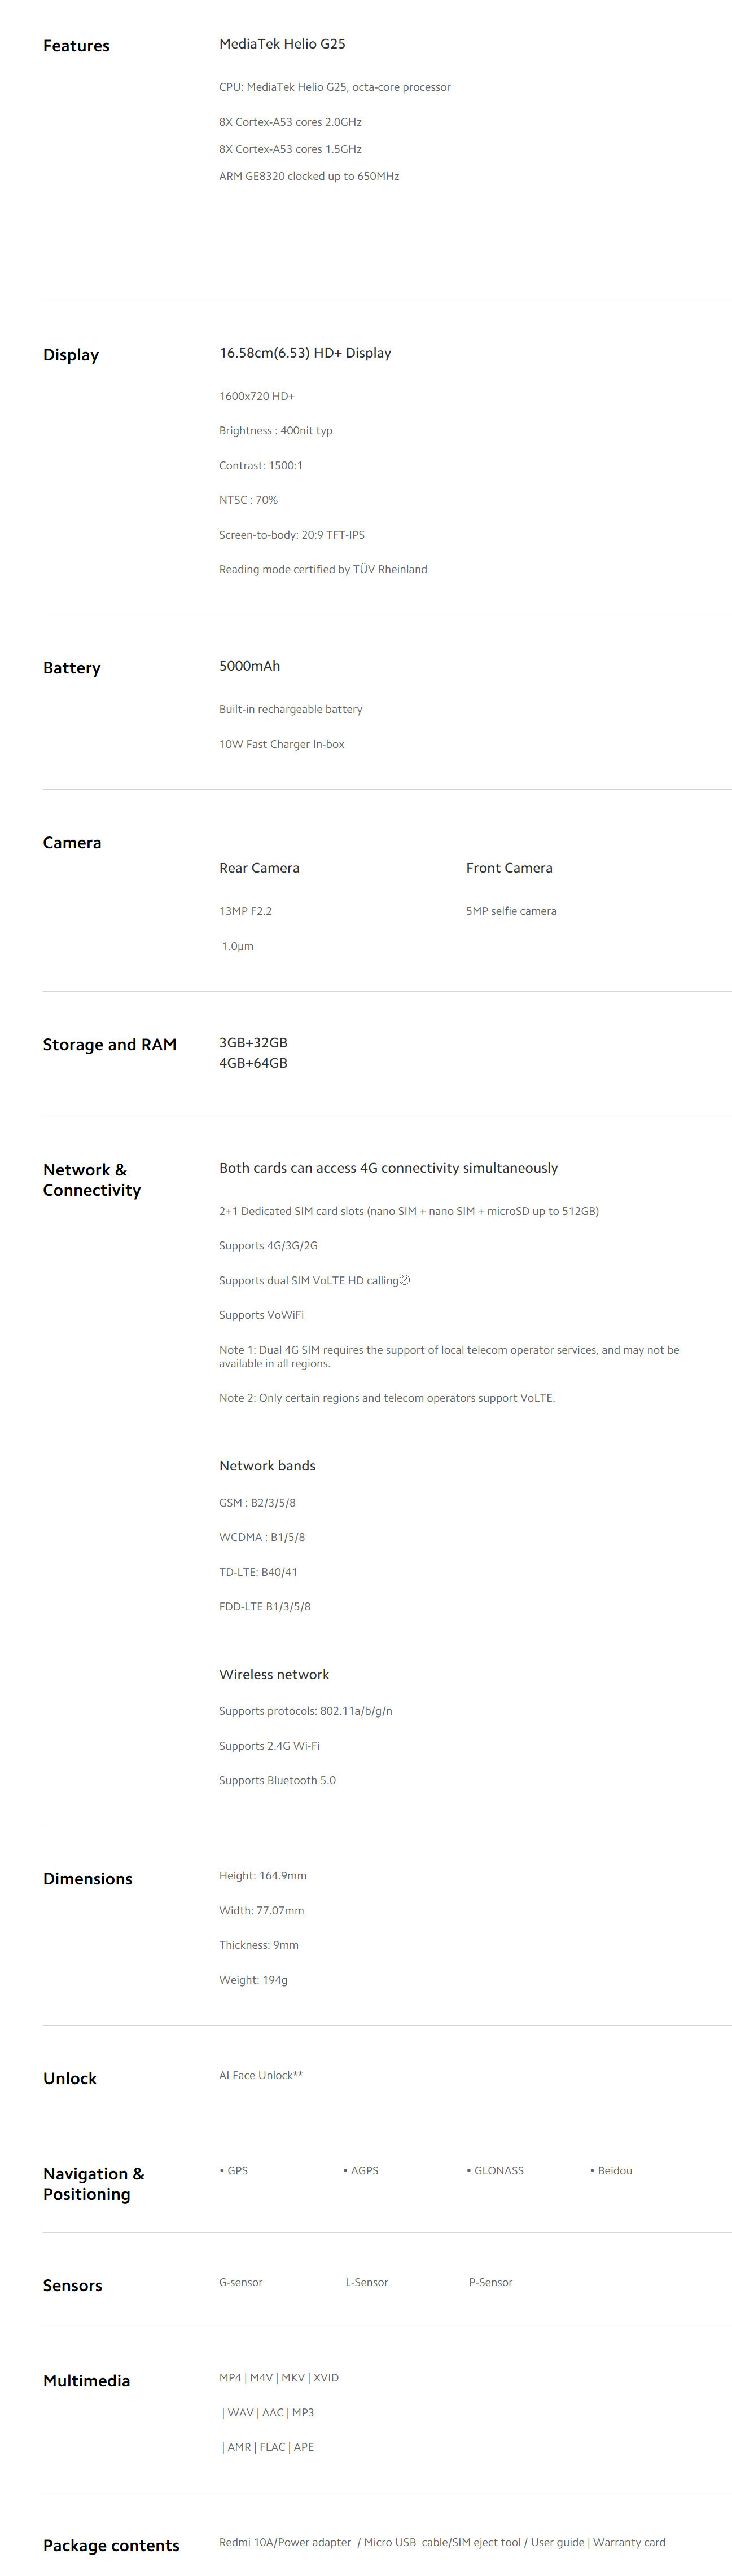Click the Battery section heading
The image size is (732, 2576).
pos(72,668)
